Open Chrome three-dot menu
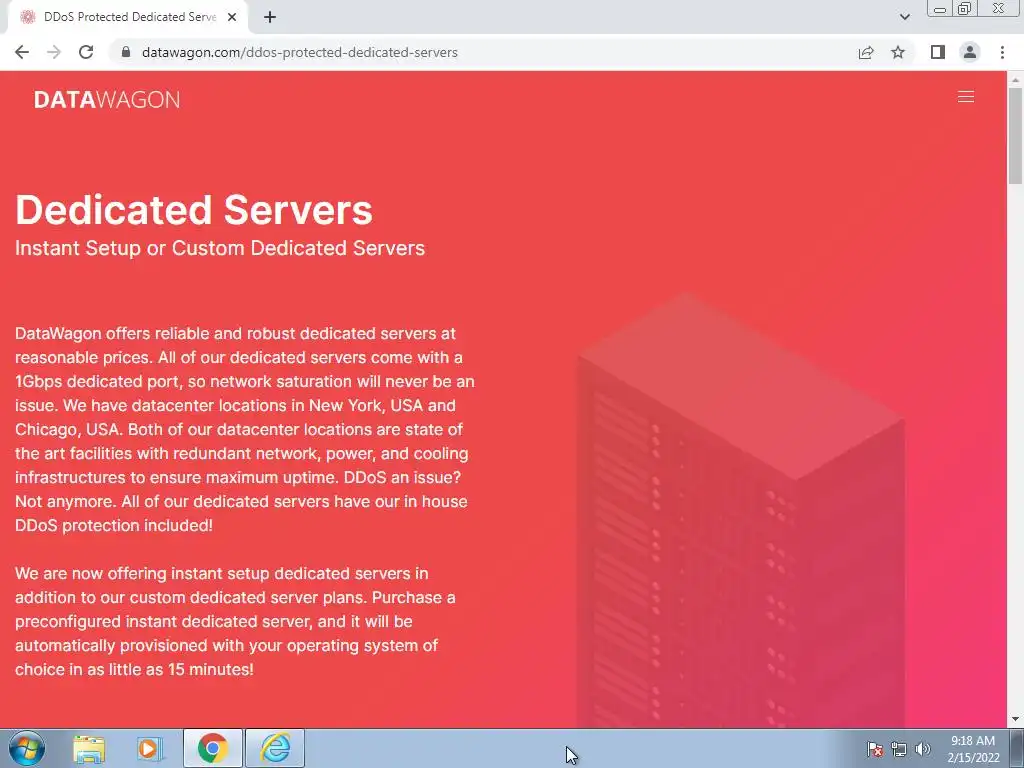Viewport: 1024px width, 768px height. 1002,52
